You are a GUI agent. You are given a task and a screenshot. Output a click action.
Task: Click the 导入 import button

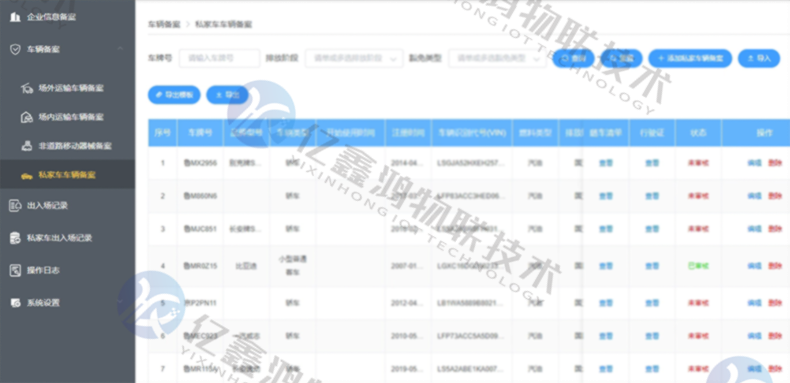point(759,58)
